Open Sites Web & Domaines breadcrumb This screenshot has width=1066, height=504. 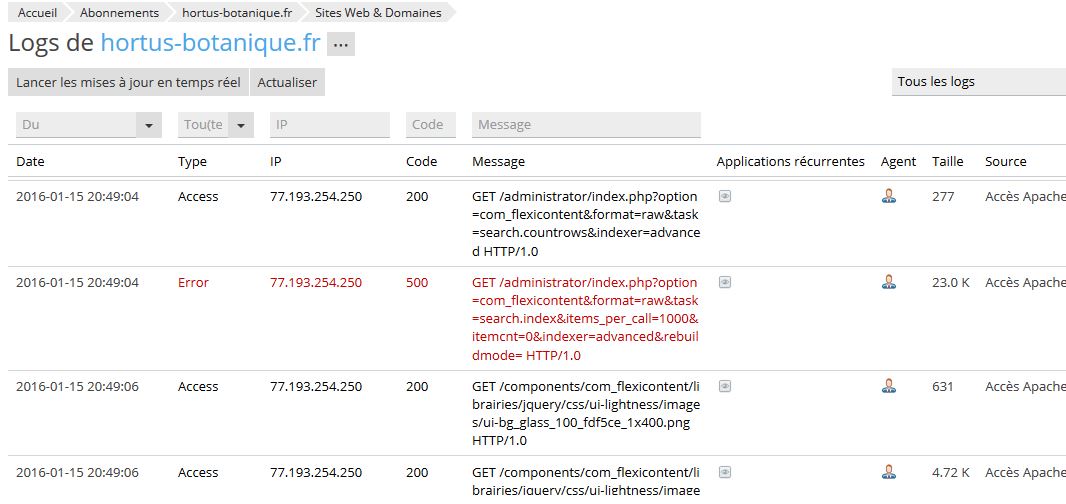point(378,12)
